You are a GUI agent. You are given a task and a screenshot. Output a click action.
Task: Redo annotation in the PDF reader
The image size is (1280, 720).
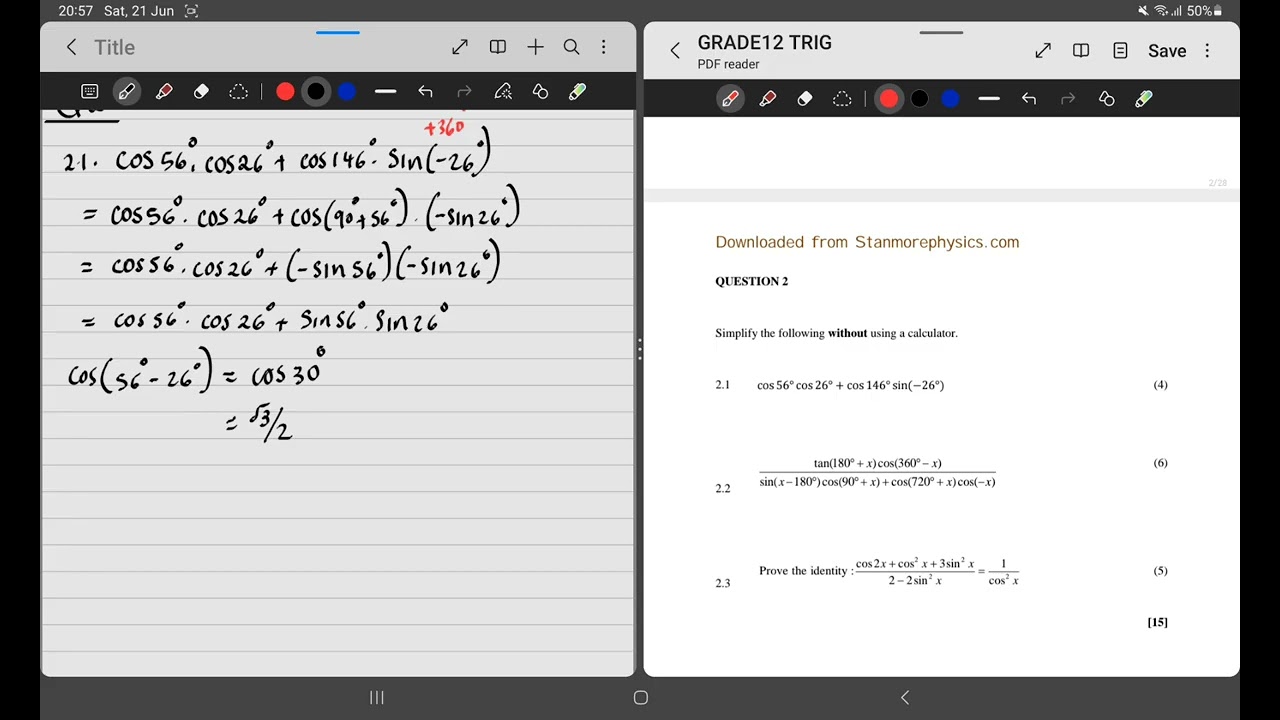(1068, 98)
